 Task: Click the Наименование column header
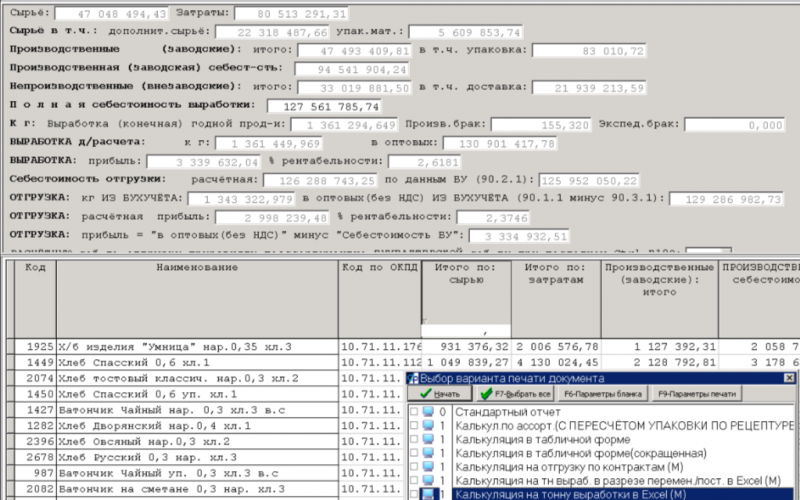196,268
